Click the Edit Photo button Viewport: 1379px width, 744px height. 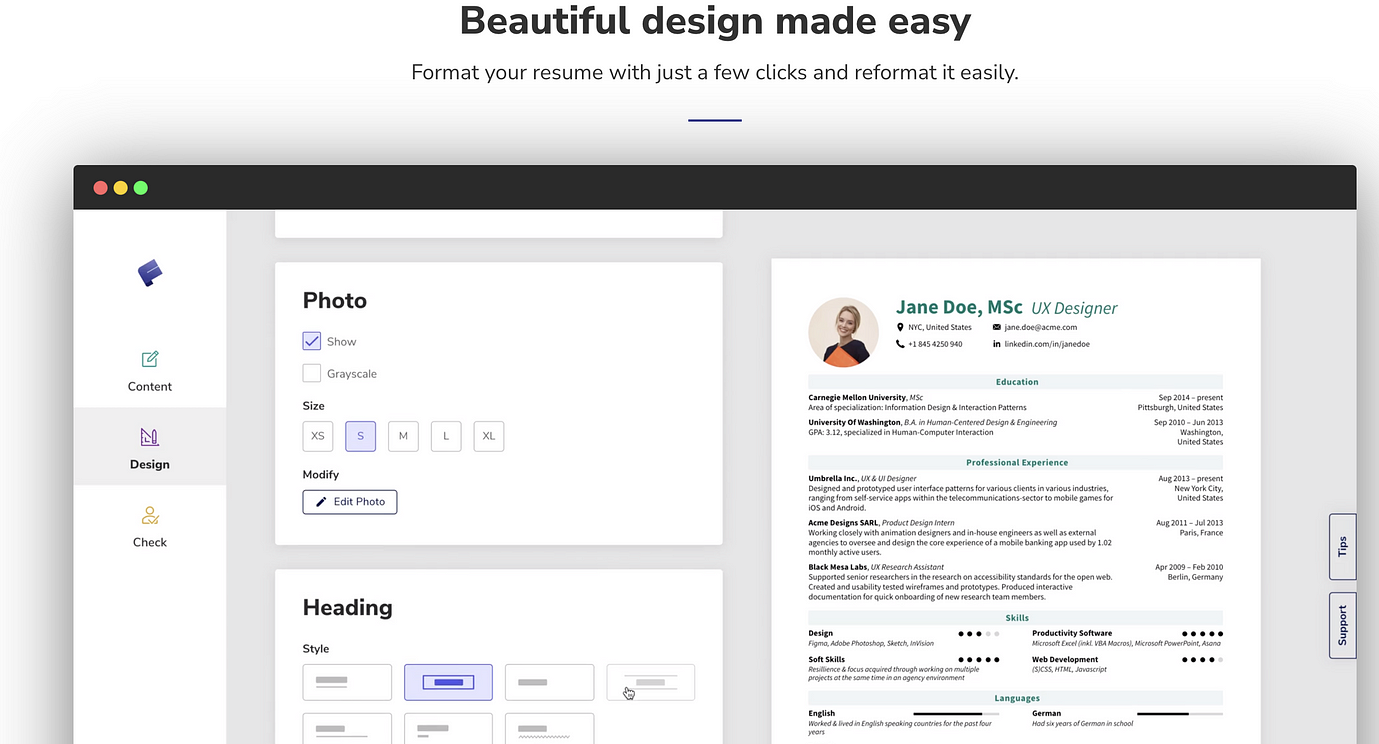(x=349, y=501)
